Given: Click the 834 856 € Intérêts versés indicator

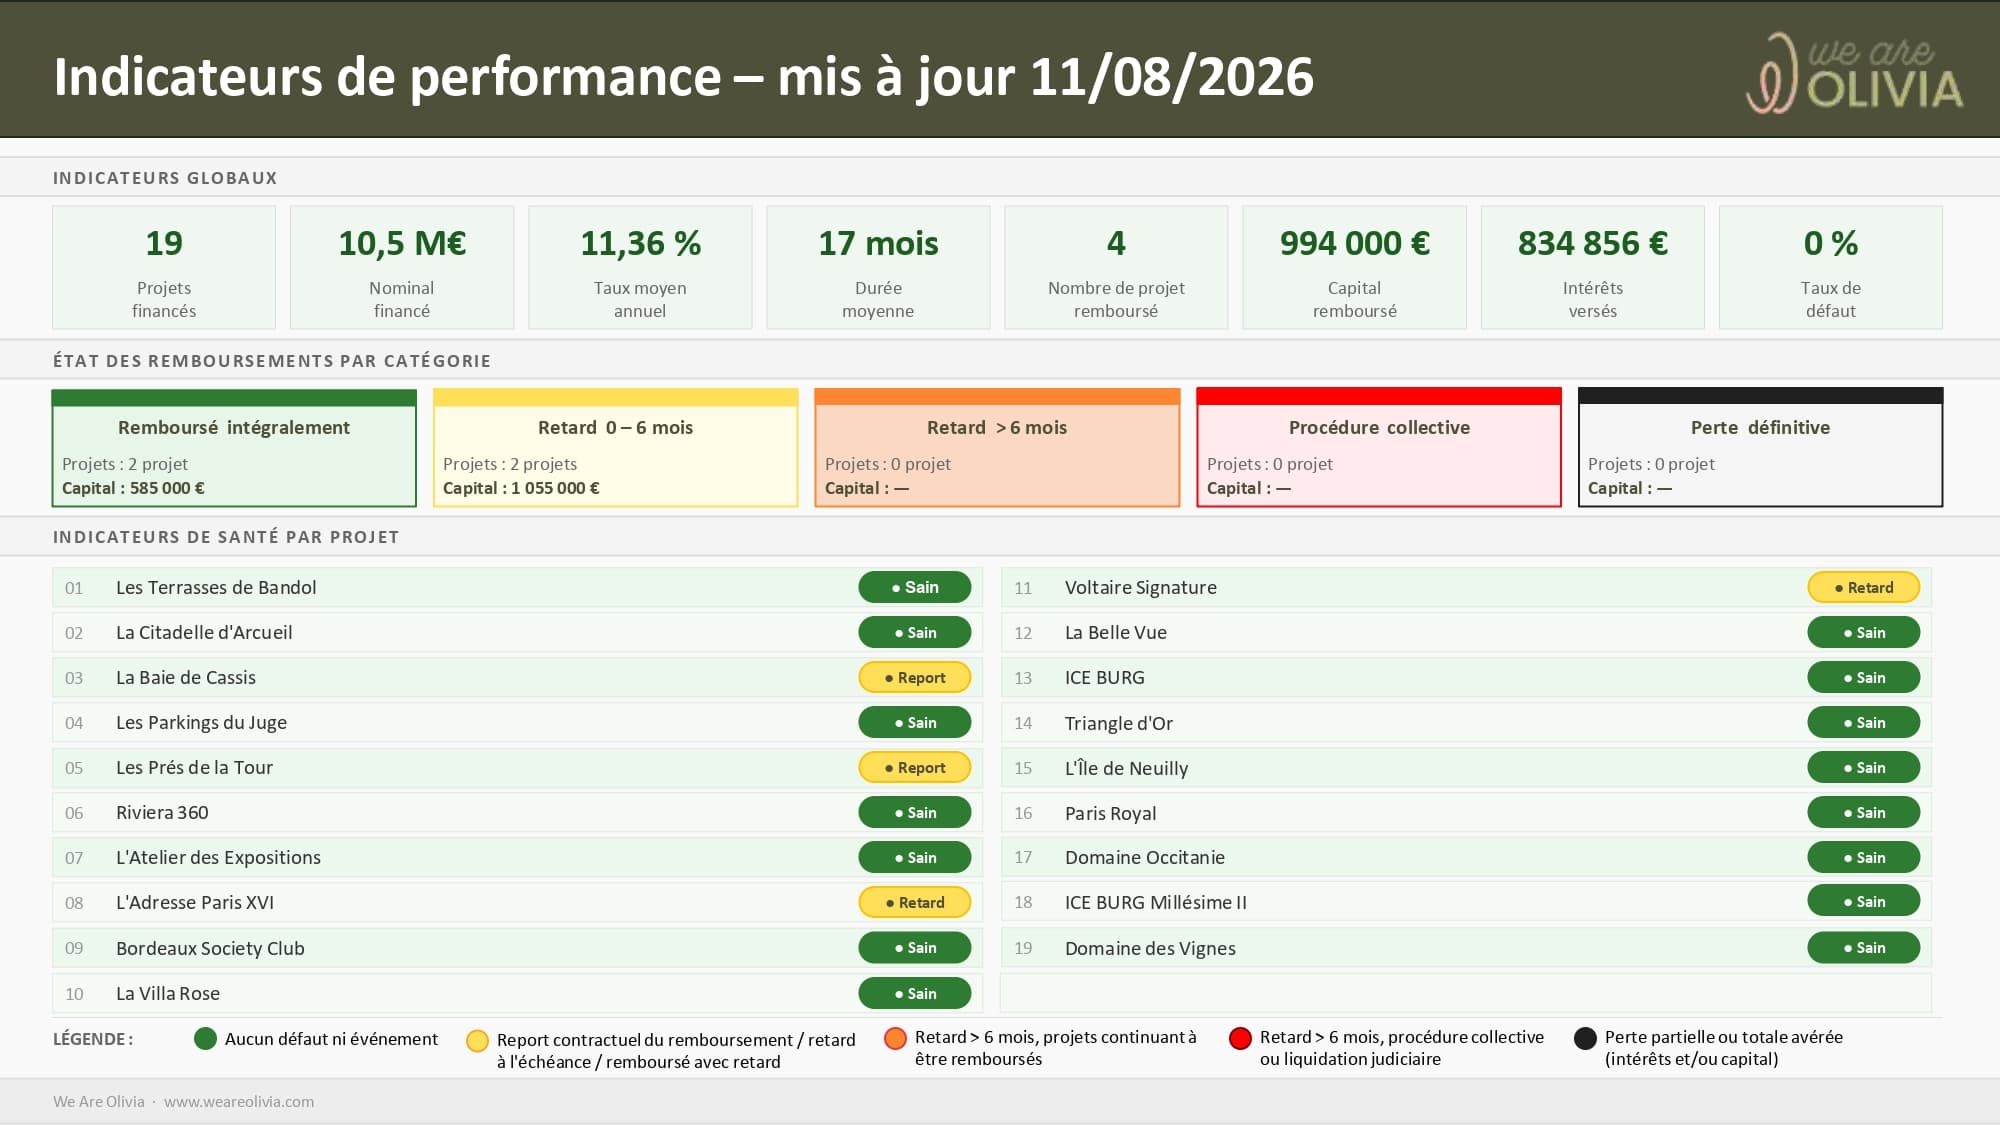Looking at the screenshot, I should (x=1593, y=268).
